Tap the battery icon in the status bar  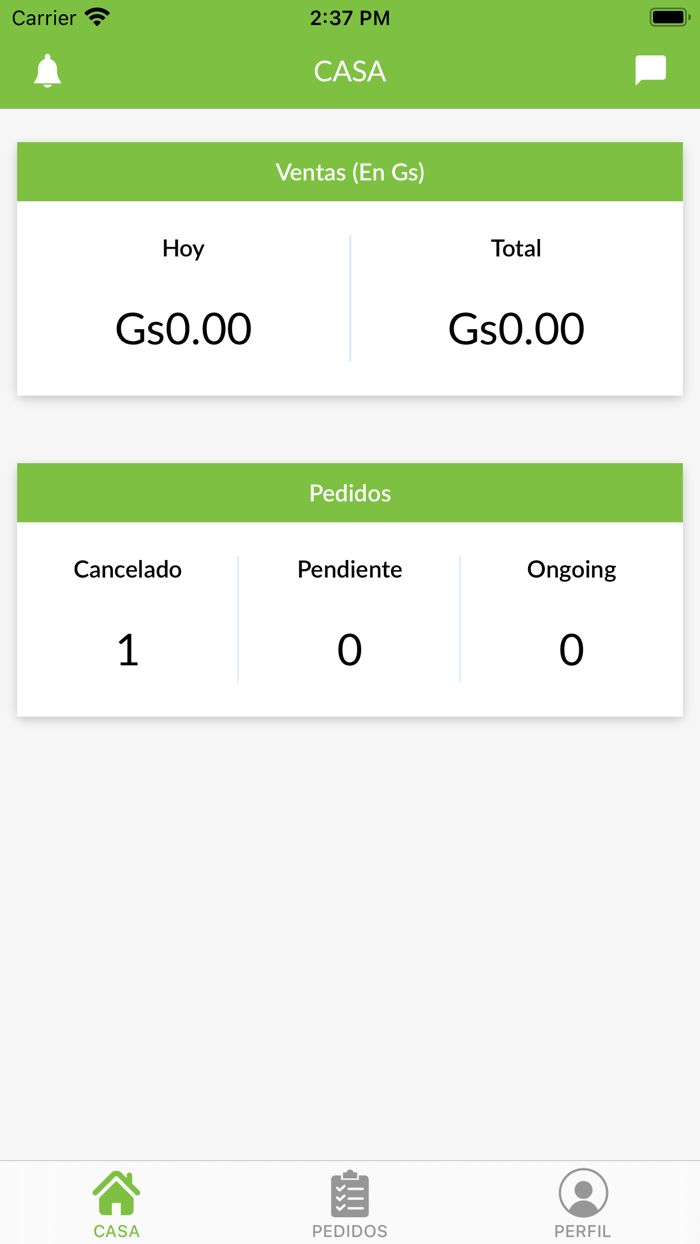668,16
